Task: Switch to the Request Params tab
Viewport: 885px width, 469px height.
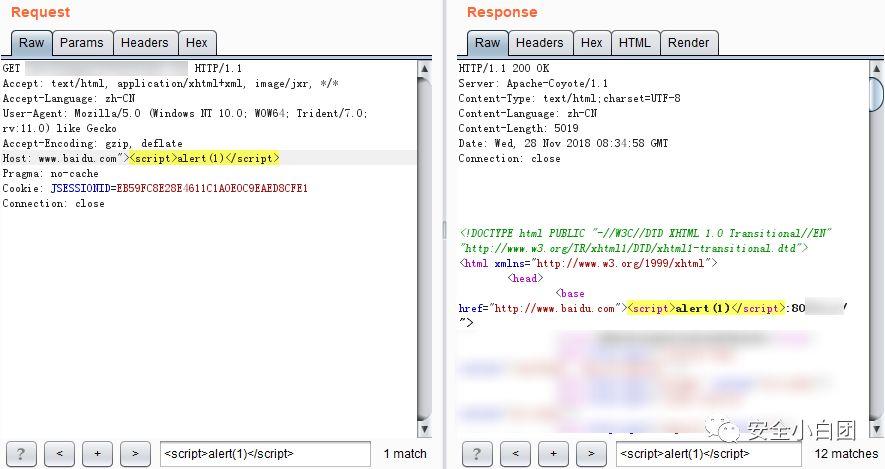Action: pyautogui.click(x=82, y=43)
